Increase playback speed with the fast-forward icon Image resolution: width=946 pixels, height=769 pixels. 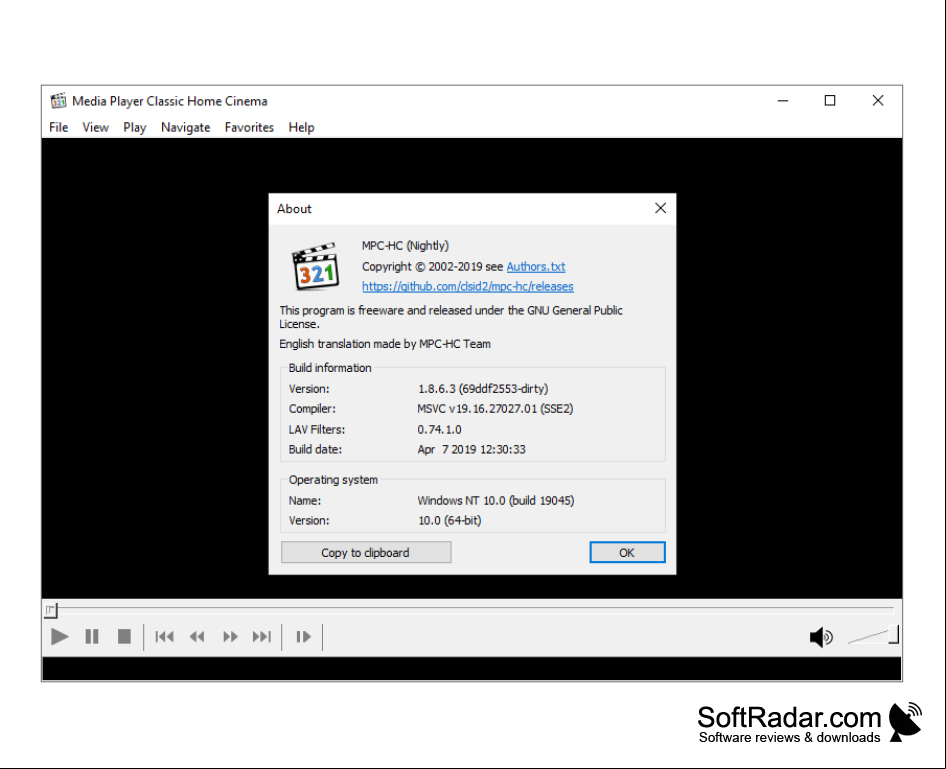(x=230, y=636)
